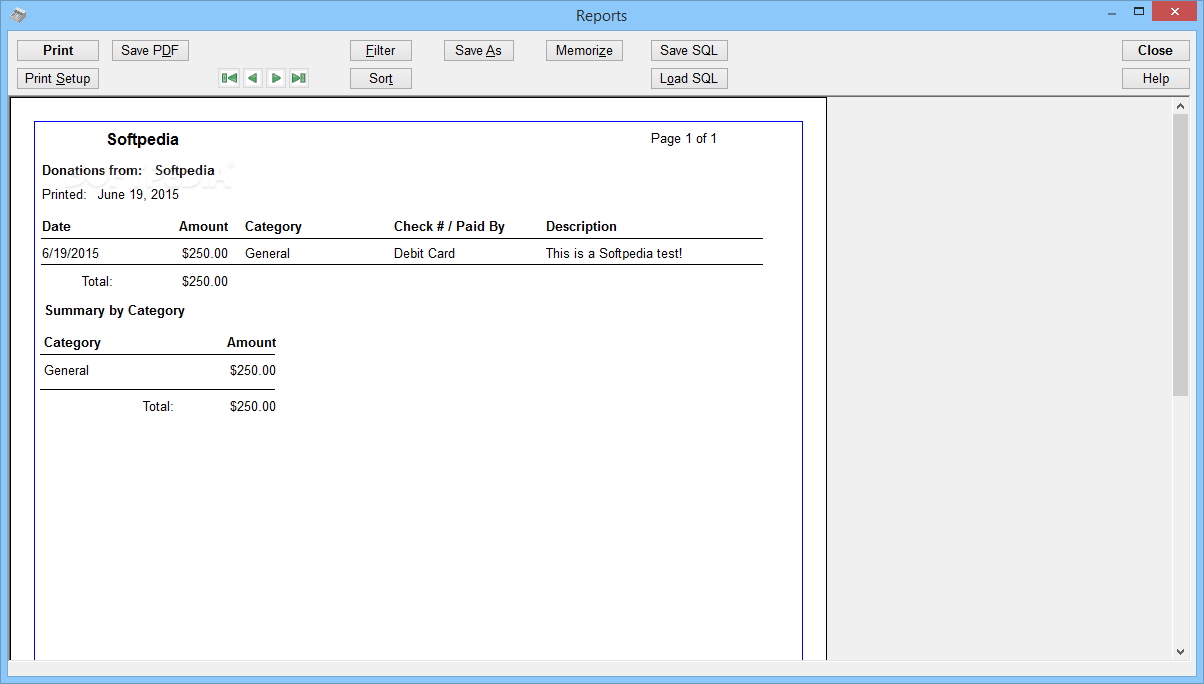Viewport: 1204px width, 684px height.
Task: Save the report as PDF
Action: [150, 50]
